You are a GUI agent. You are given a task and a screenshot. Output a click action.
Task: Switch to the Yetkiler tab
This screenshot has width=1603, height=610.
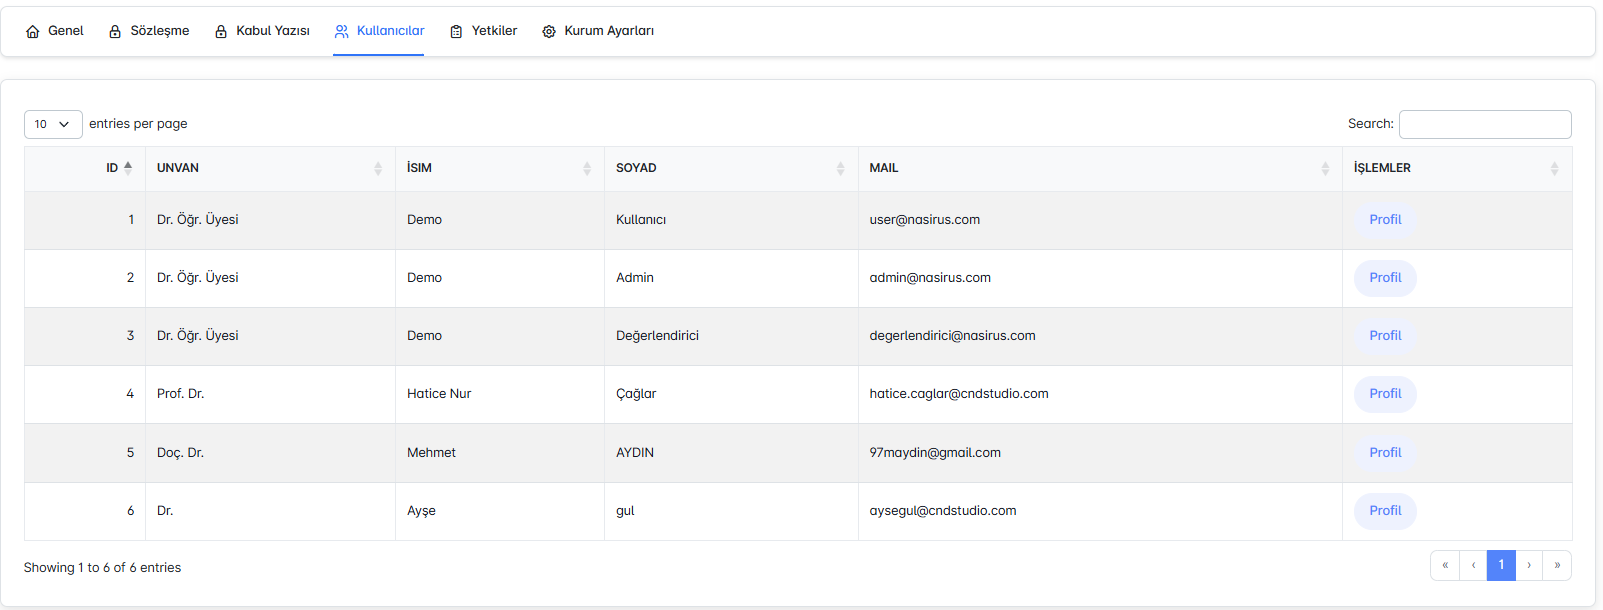(494, 31)
